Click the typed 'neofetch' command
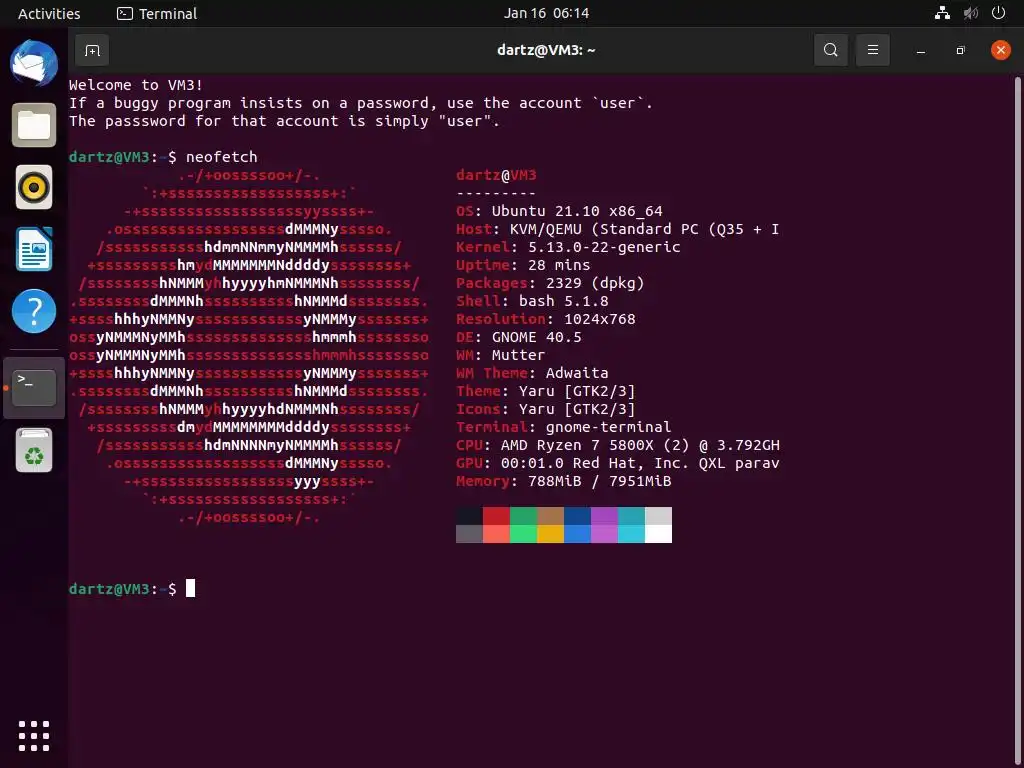Image resolution: width=1024 pixels, height=768 pixels. click(x=221, y=157)
